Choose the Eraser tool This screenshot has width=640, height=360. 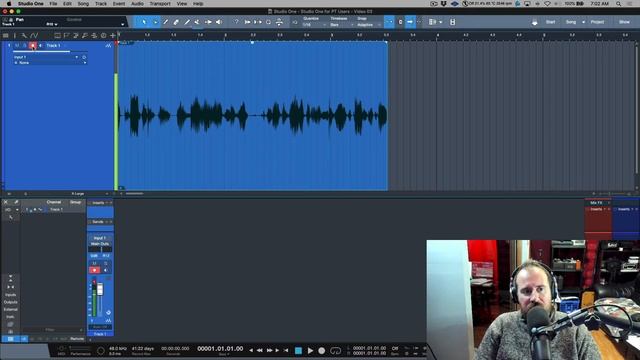[x=176, y=22]
